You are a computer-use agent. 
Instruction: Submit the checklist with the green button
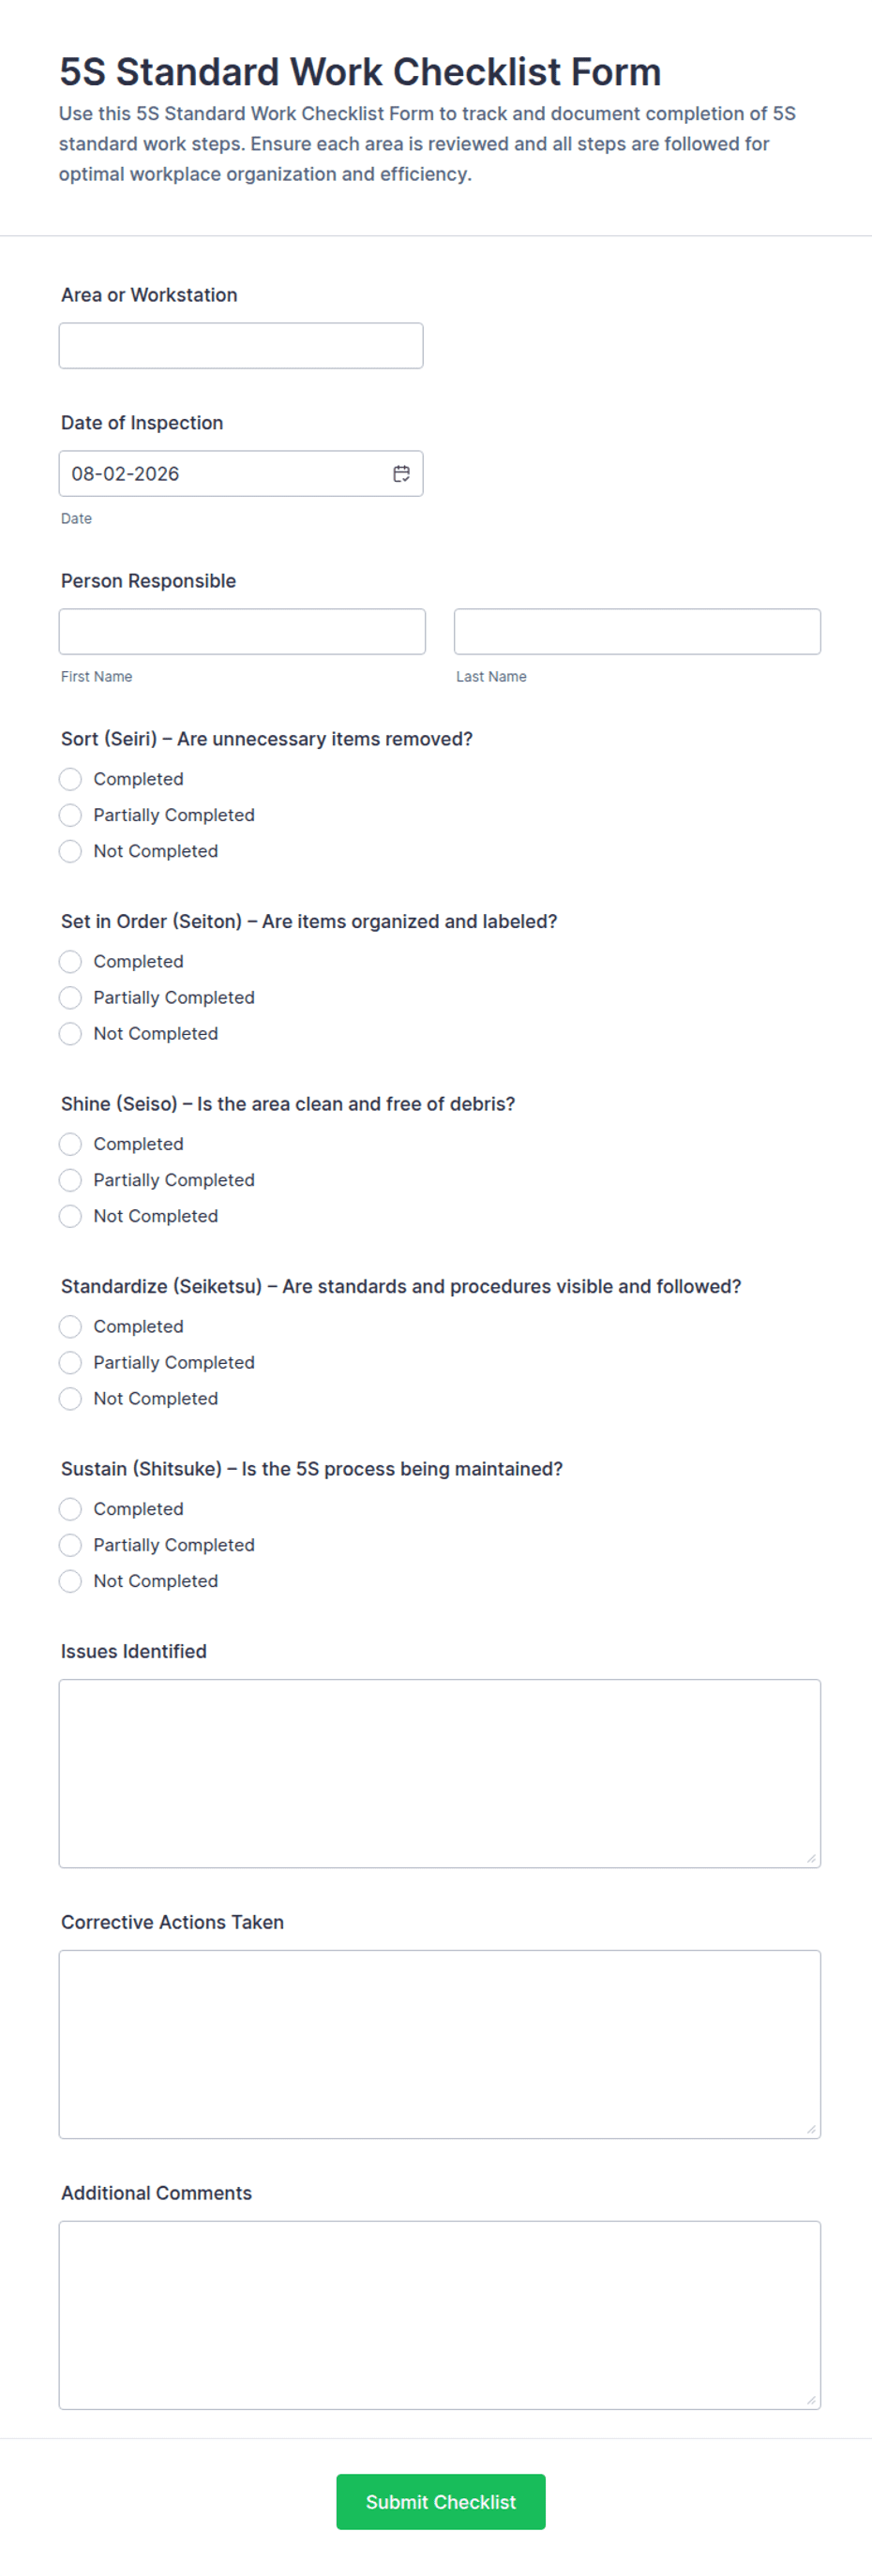click(441, 2502)
